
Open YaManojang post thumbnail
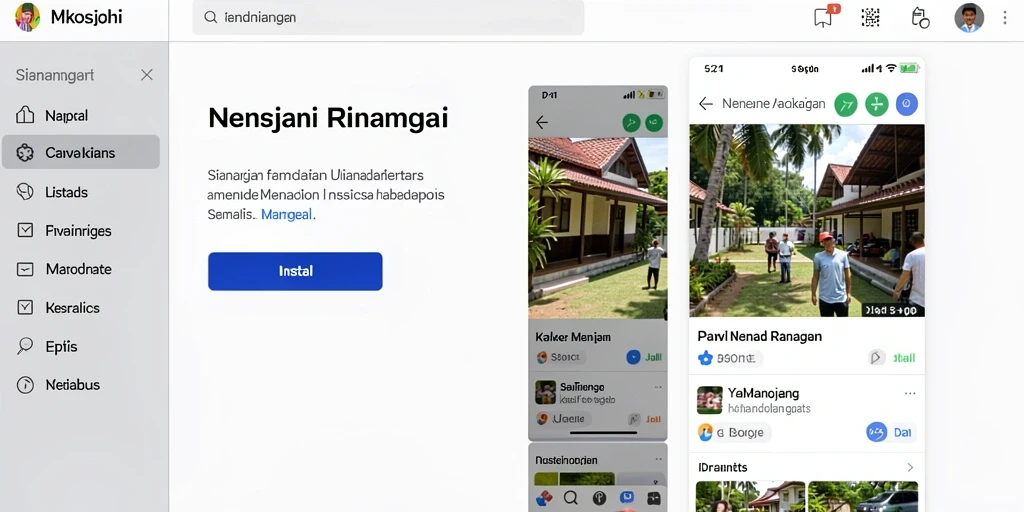point(710,400)
